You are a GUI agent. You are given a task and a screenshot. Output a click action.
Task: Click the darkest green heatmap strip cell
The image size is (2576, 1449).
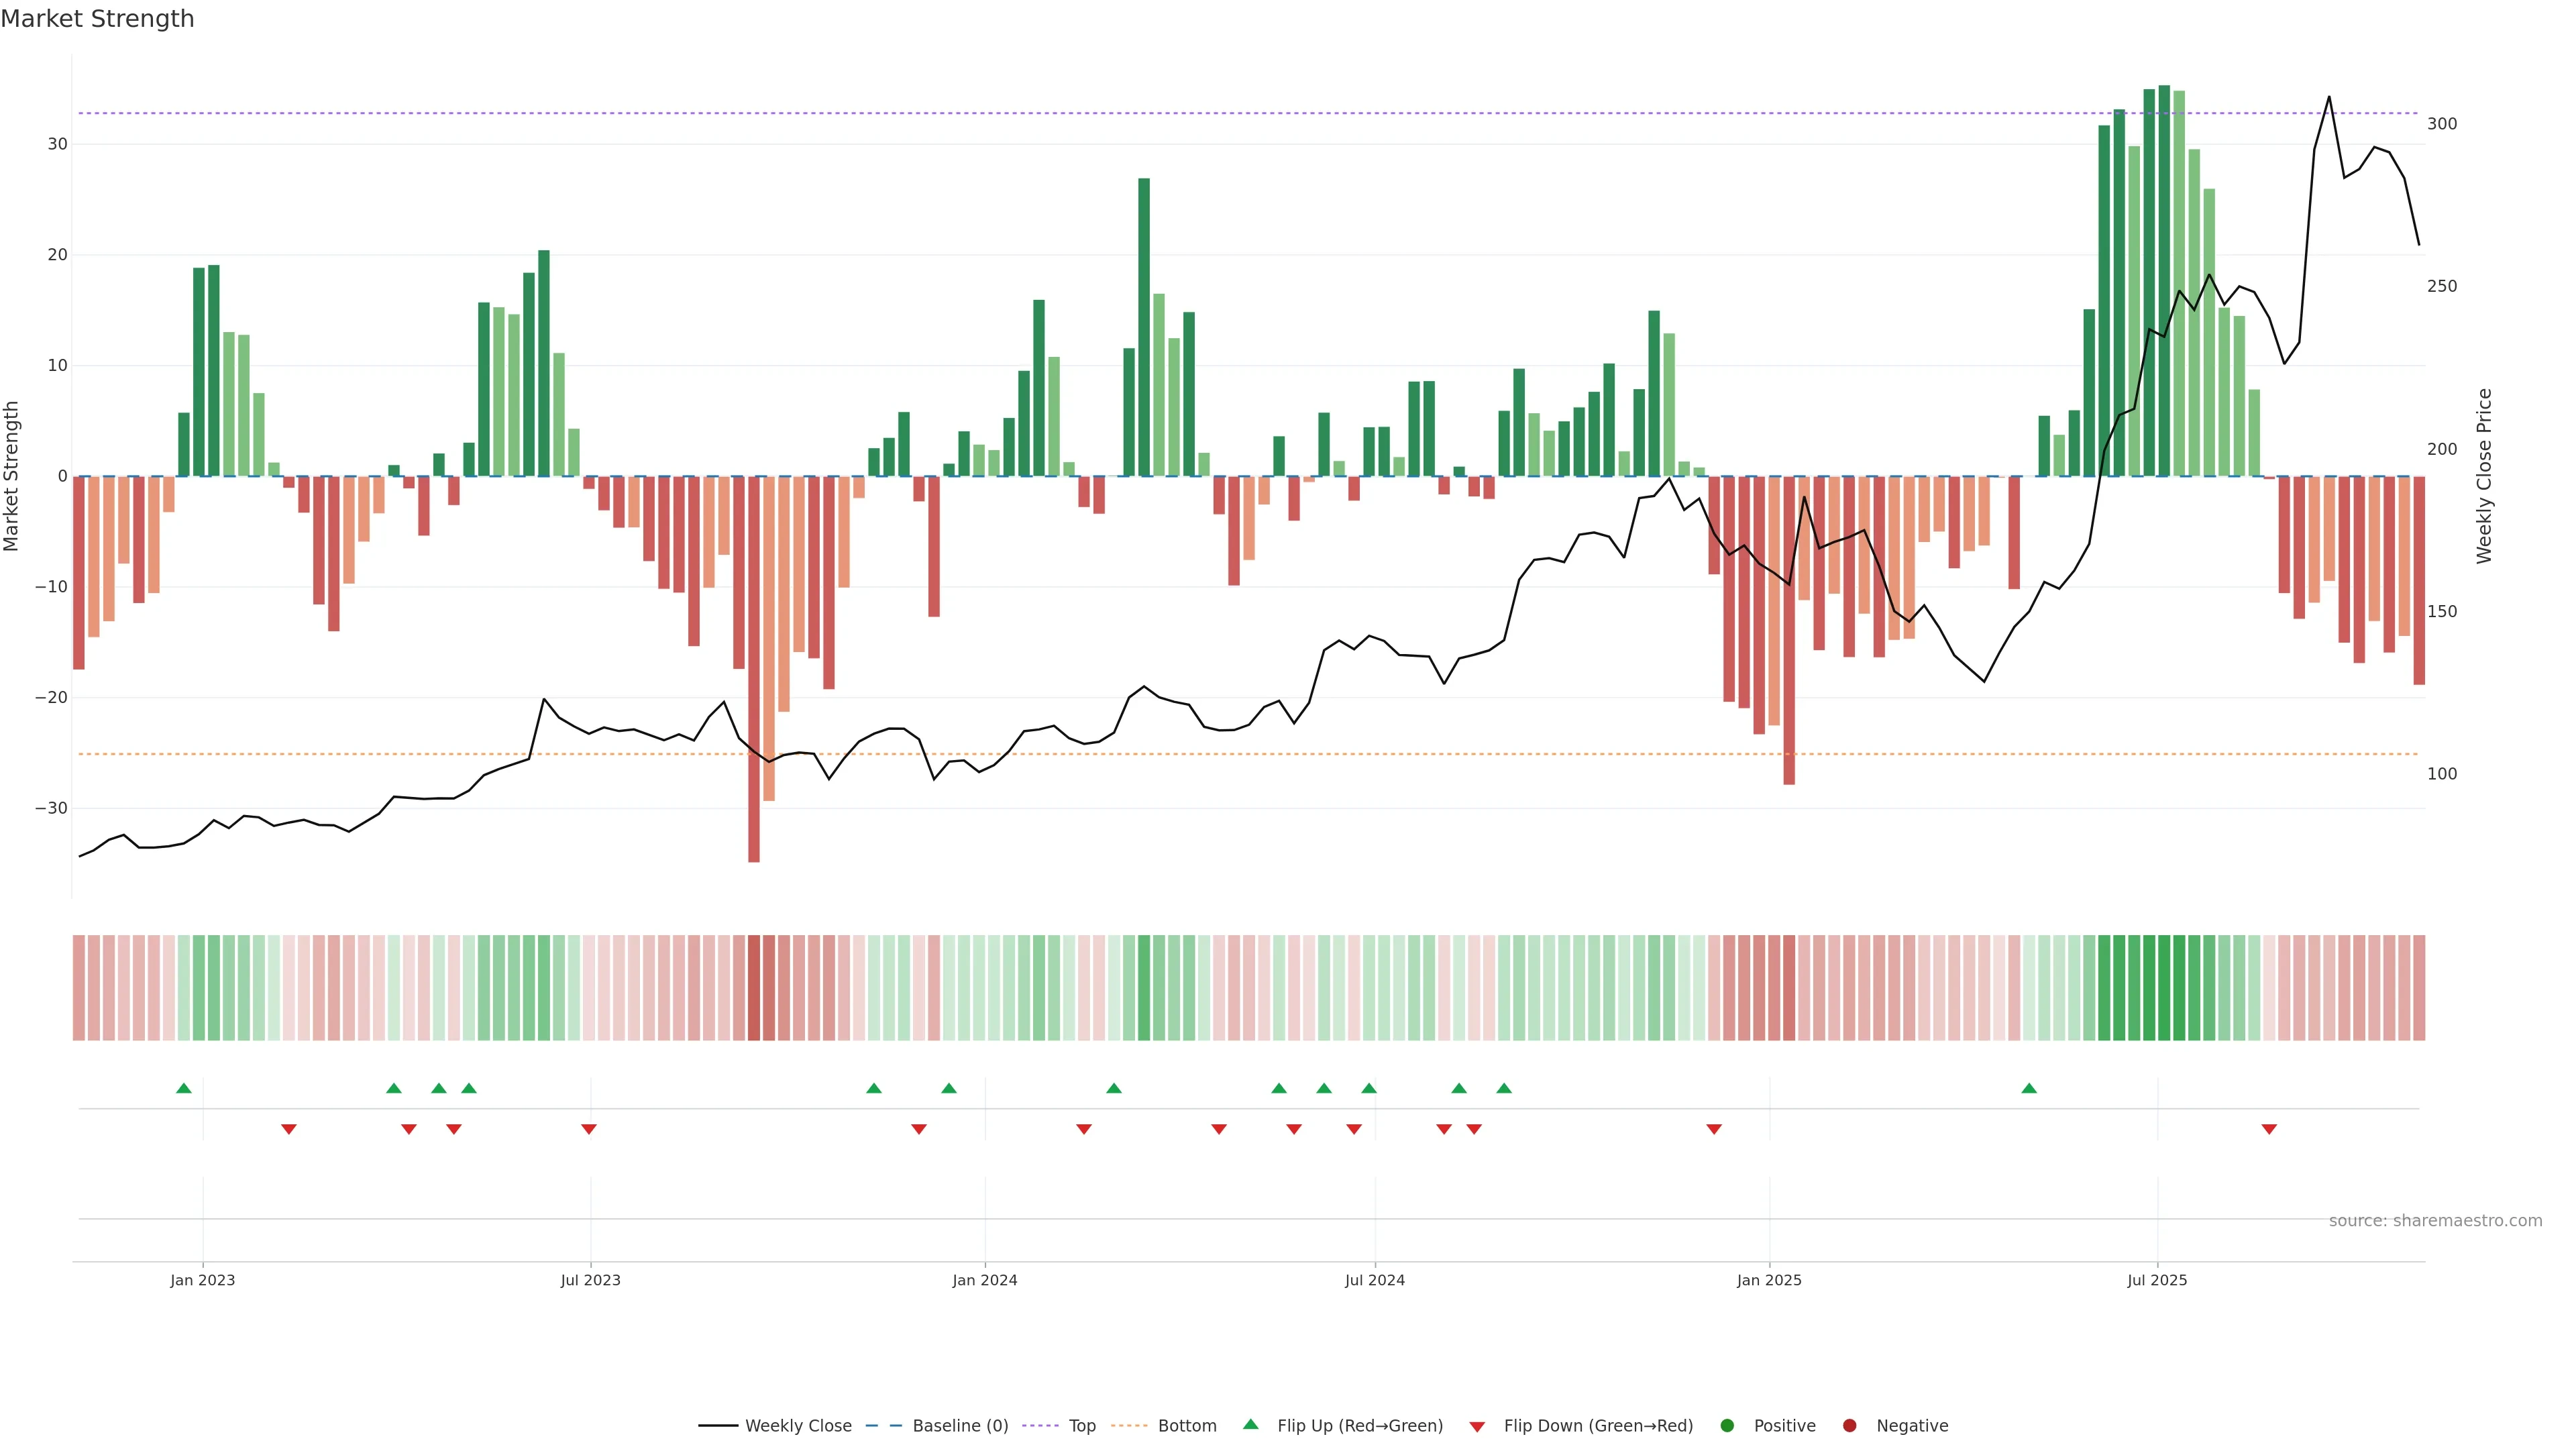[x=2164, y=988]
